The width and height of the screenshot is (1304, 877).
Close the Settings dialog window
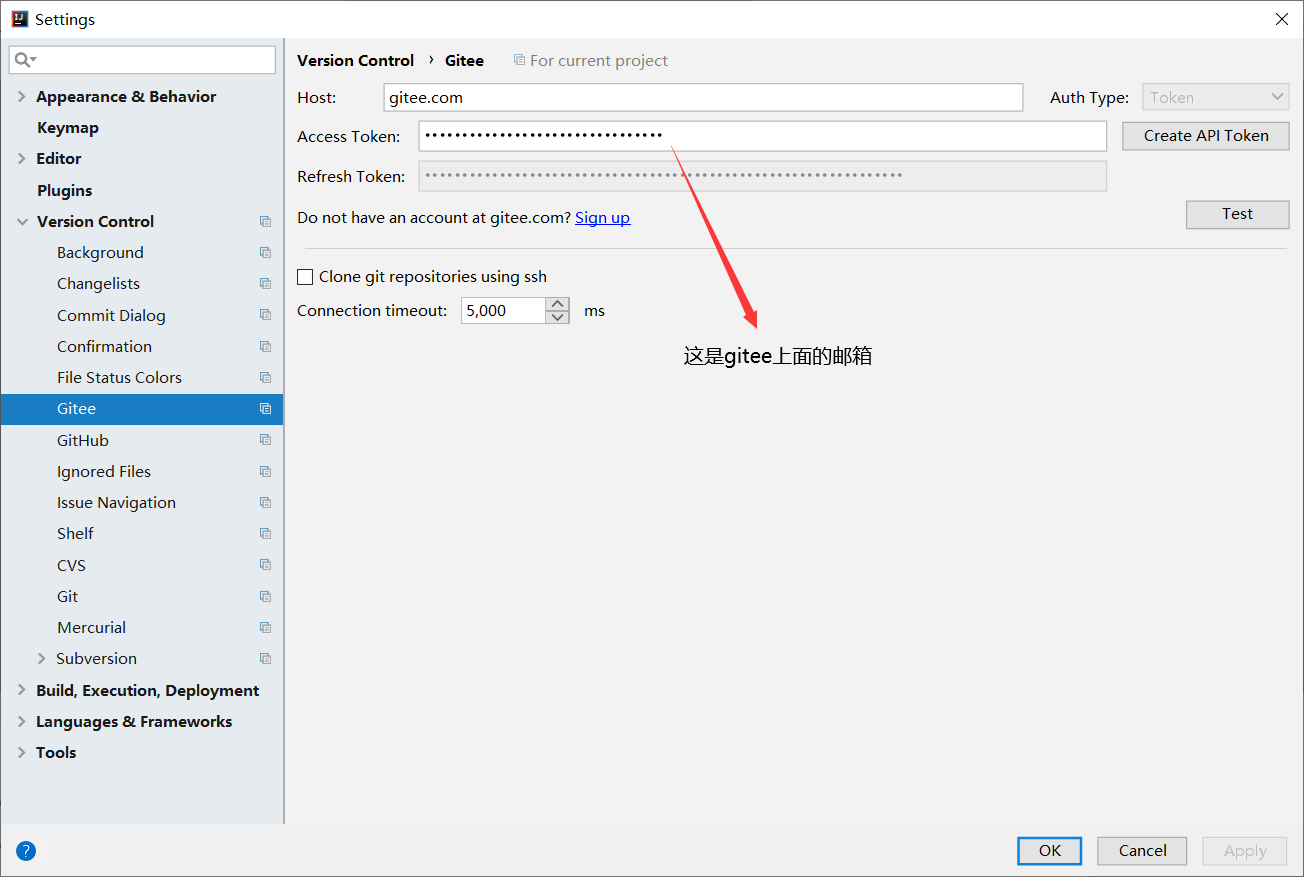[1282, 19]
